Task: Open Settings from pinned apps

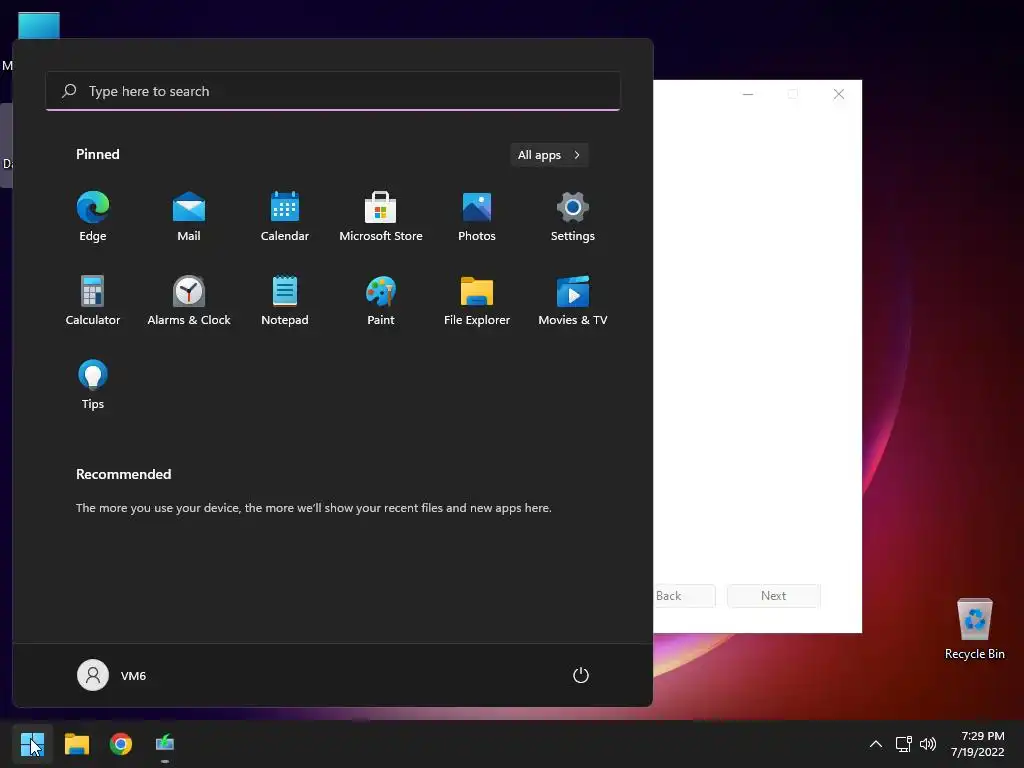Action: [573, 217]
